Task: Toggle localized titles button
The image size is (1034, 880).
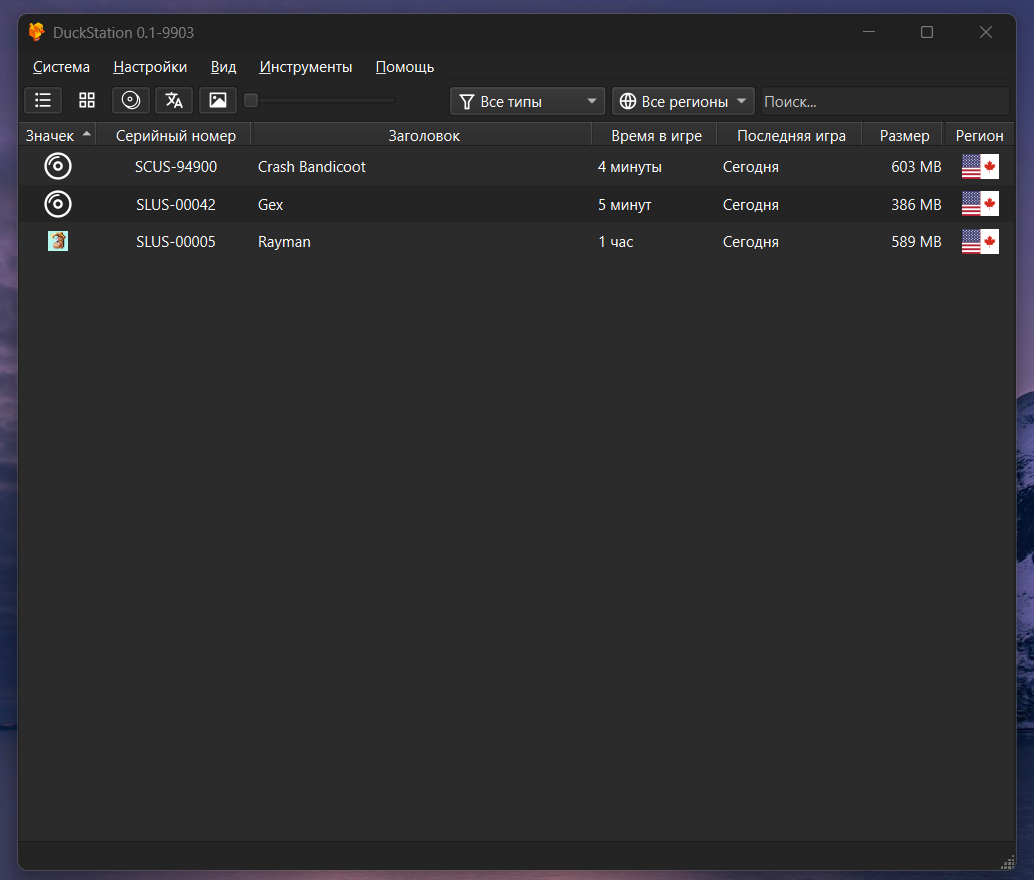Action: click(x=174, y=100)
